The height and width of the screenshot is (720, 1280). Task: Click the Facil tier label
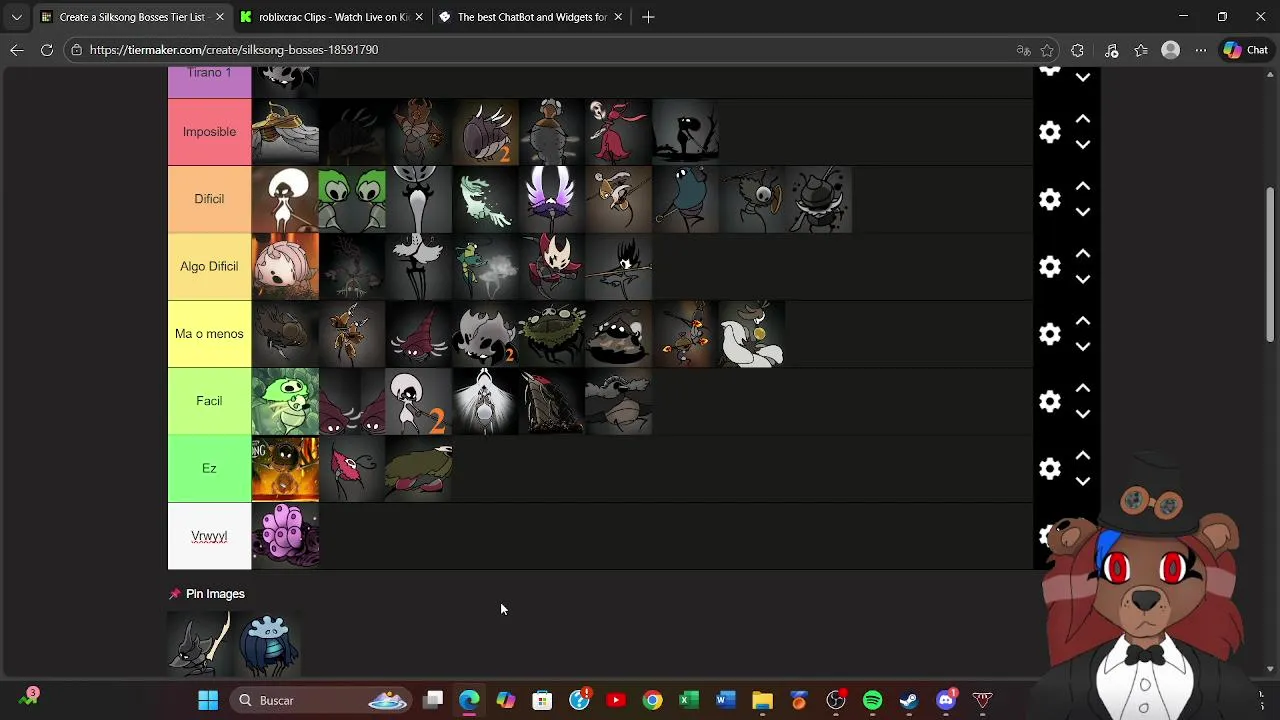209,401
